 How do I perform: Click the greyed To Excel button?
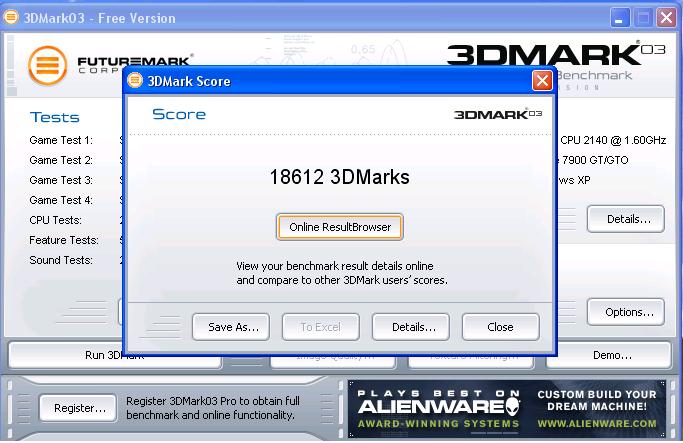coord(321,327)
